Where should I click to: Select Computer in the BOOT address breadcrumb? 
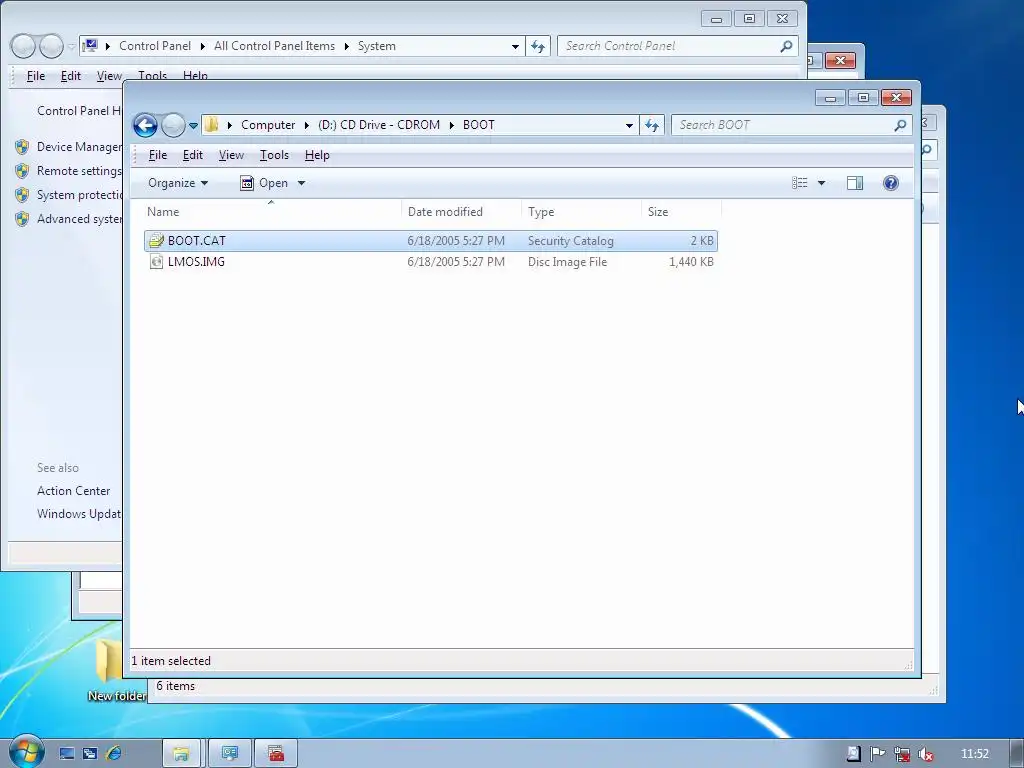268,125
